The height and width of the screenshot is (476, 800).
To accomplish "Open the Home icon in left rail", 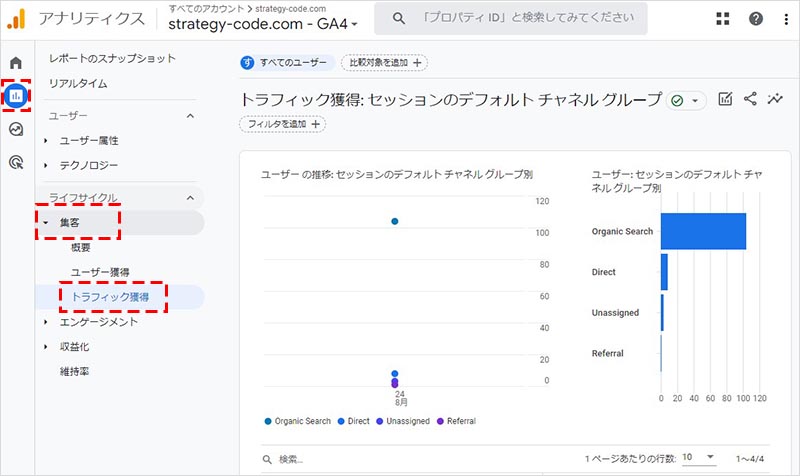I will 16,64.
